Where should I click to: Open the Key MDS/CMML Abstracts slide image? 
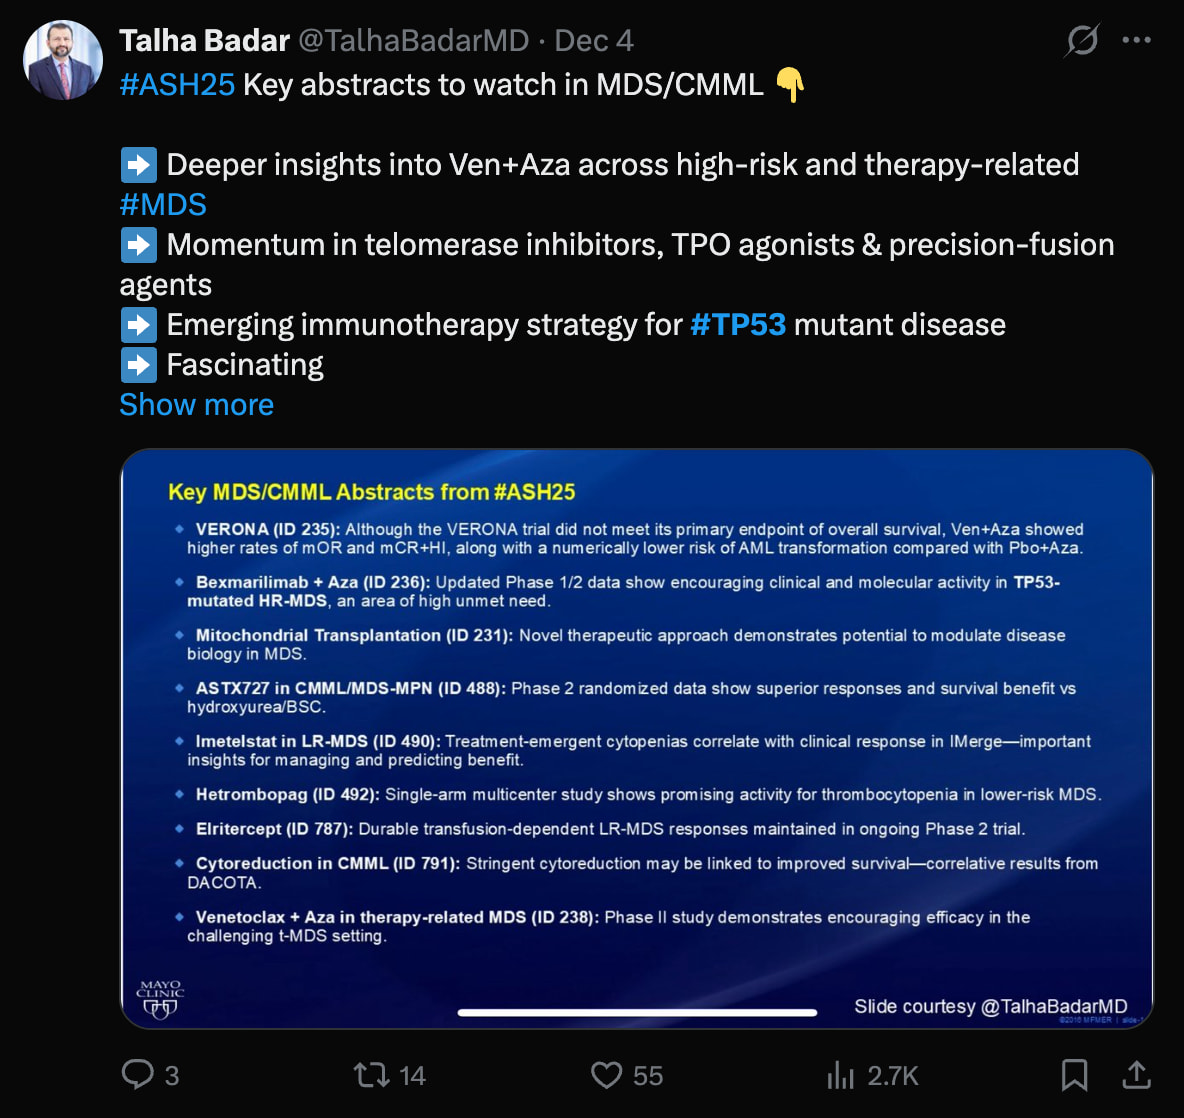click(x=636, y=738)
